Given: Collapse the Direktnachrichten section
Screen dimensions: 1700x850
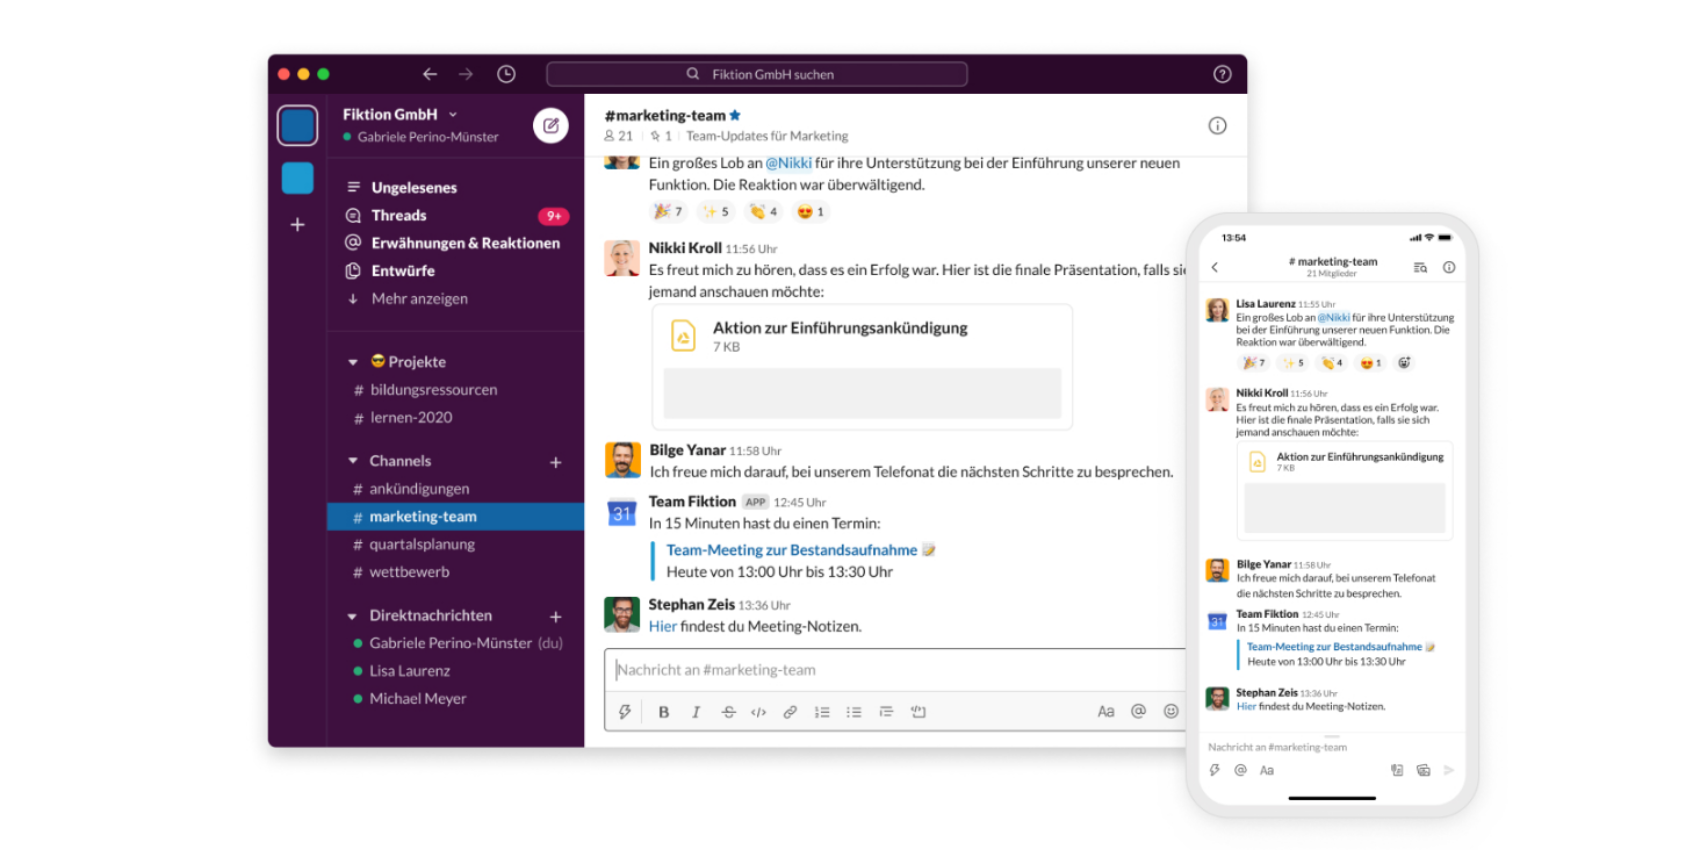Looking at the screenshot, I should pyautogui.click(x=353, y=616).
